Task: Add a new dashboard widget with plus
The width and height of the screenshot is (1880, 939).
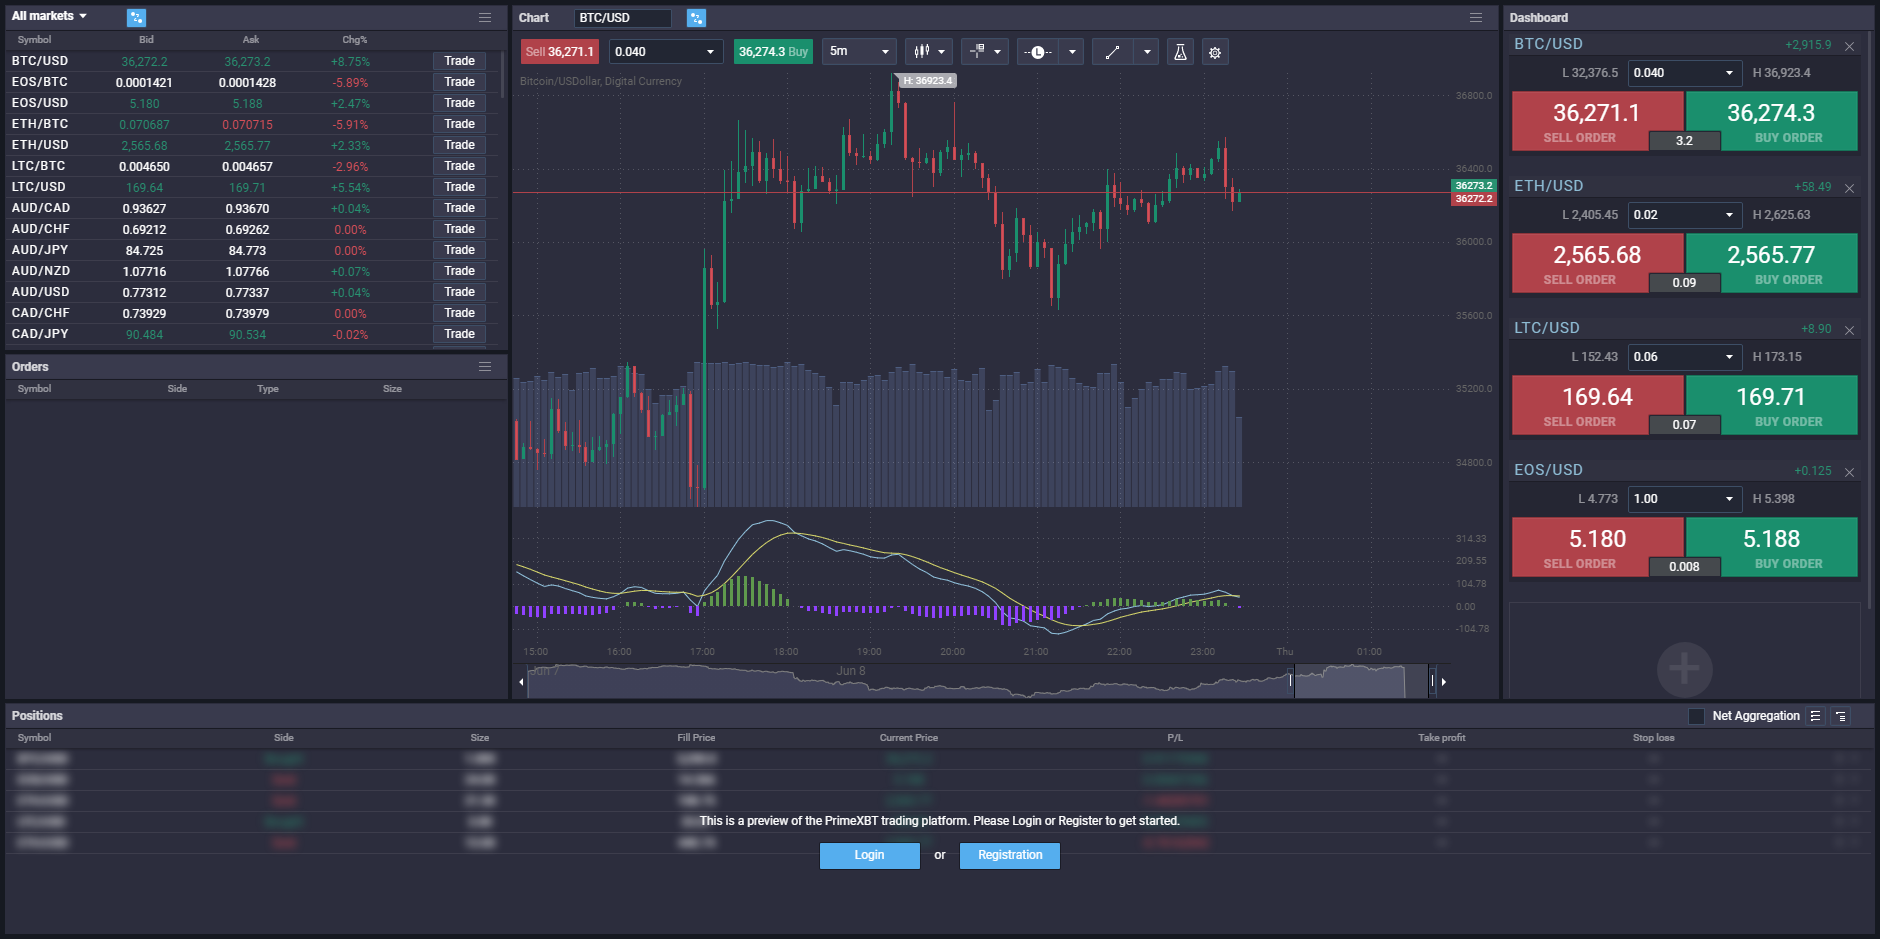Action: (1684, 668)
